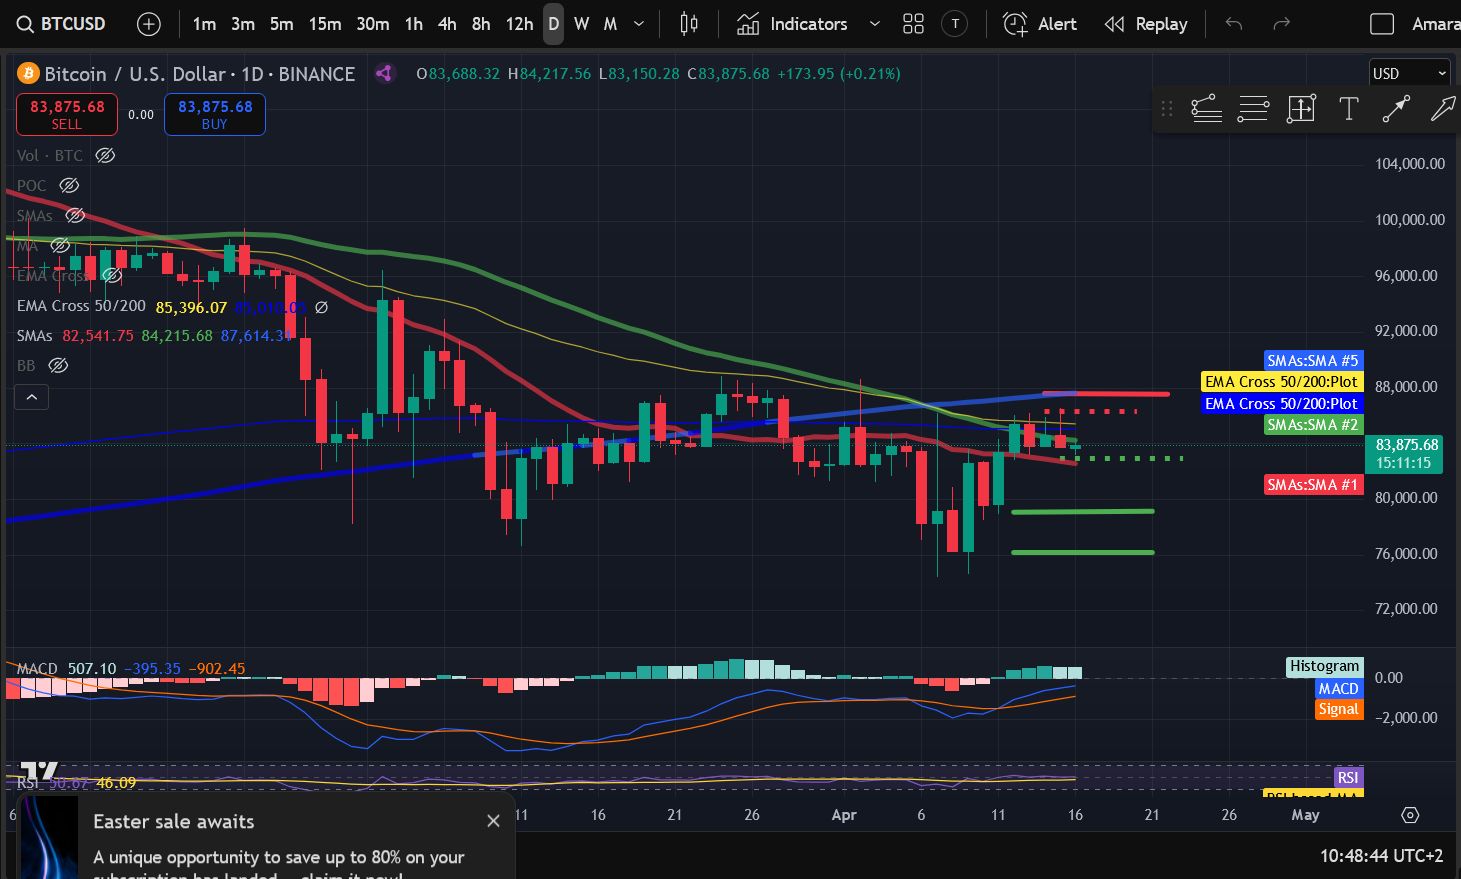Create a new Alert

point(1040,24)
